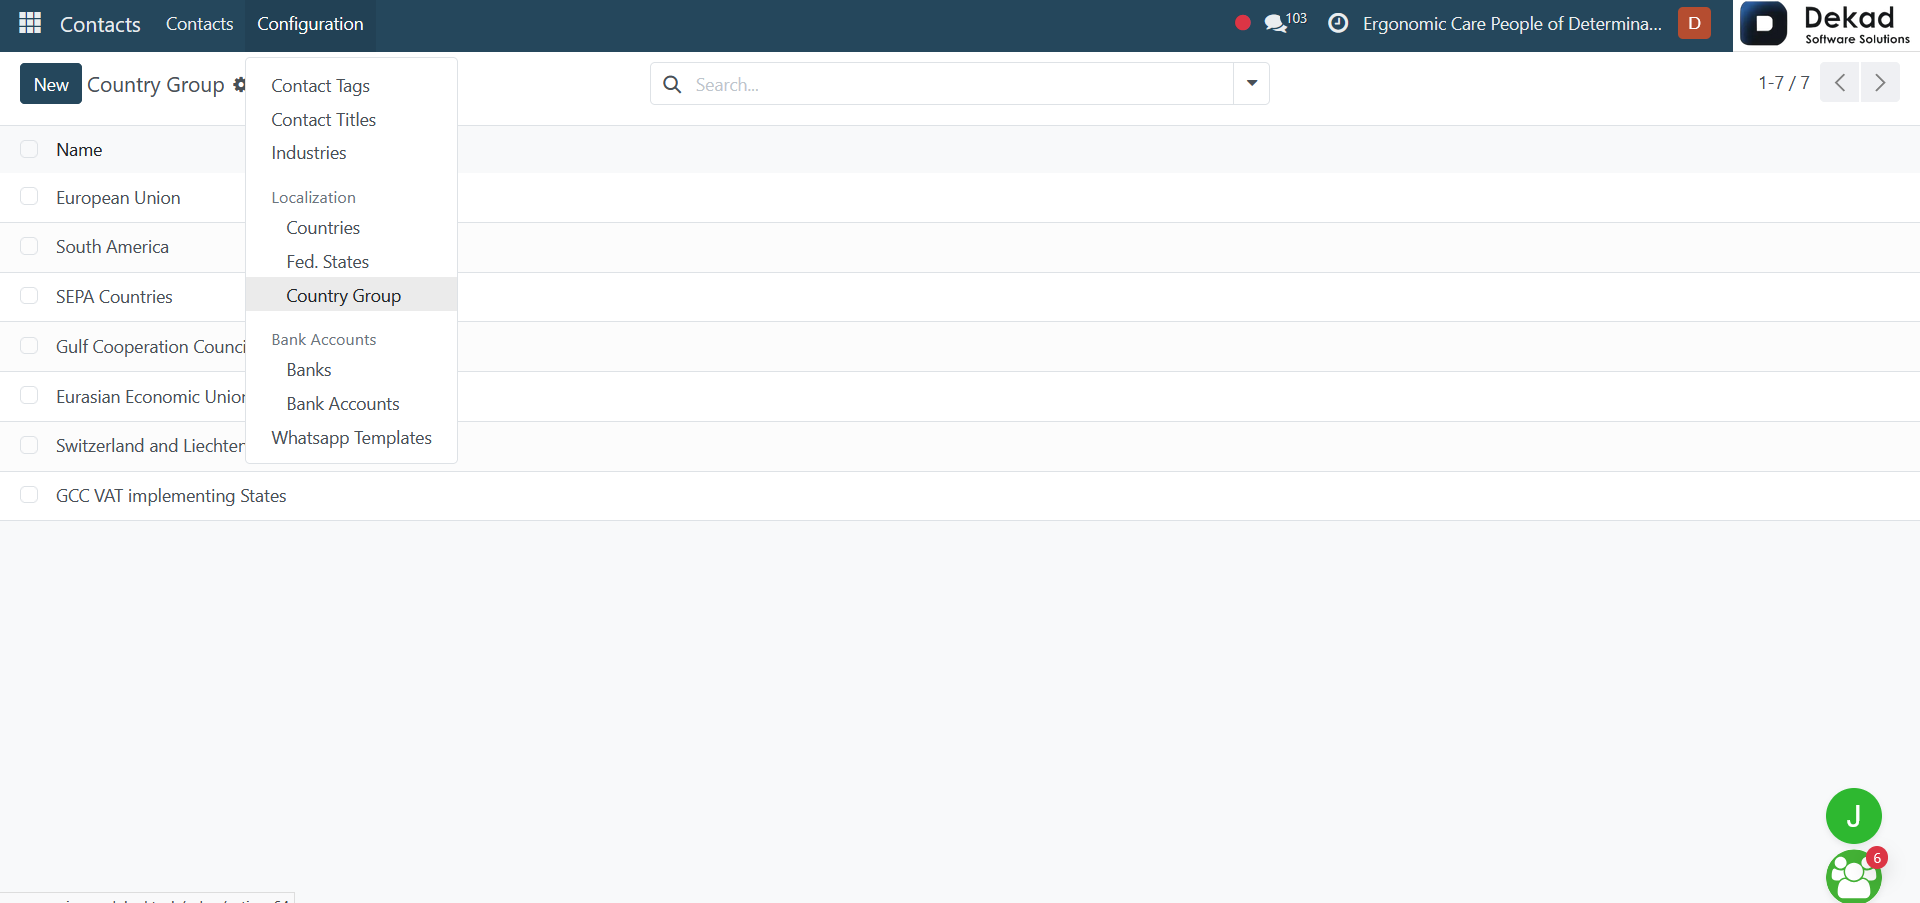Open the green J chat bubble

coord(1853,816)
